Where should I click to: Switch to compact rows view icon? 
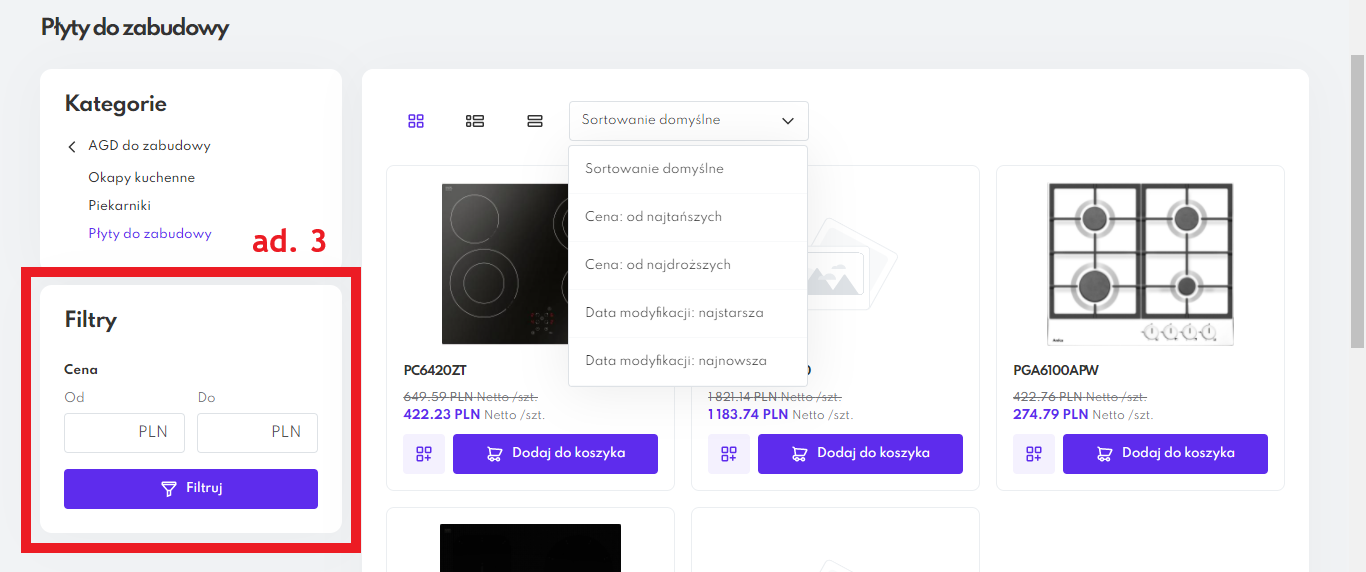point(535,121)
